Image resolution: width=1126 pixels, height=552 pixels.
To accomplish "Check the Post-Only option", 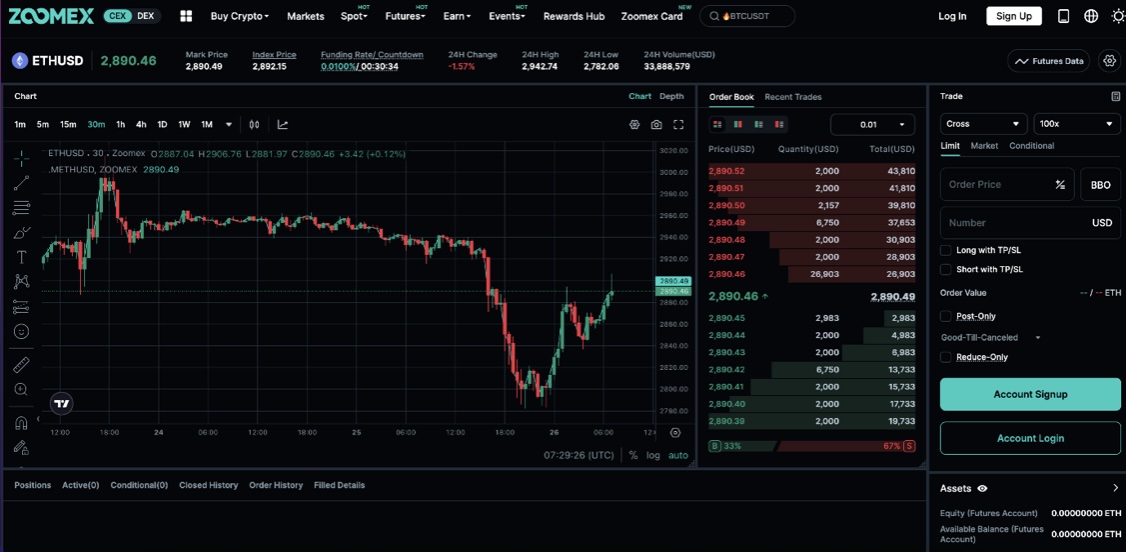I will 946,316.
